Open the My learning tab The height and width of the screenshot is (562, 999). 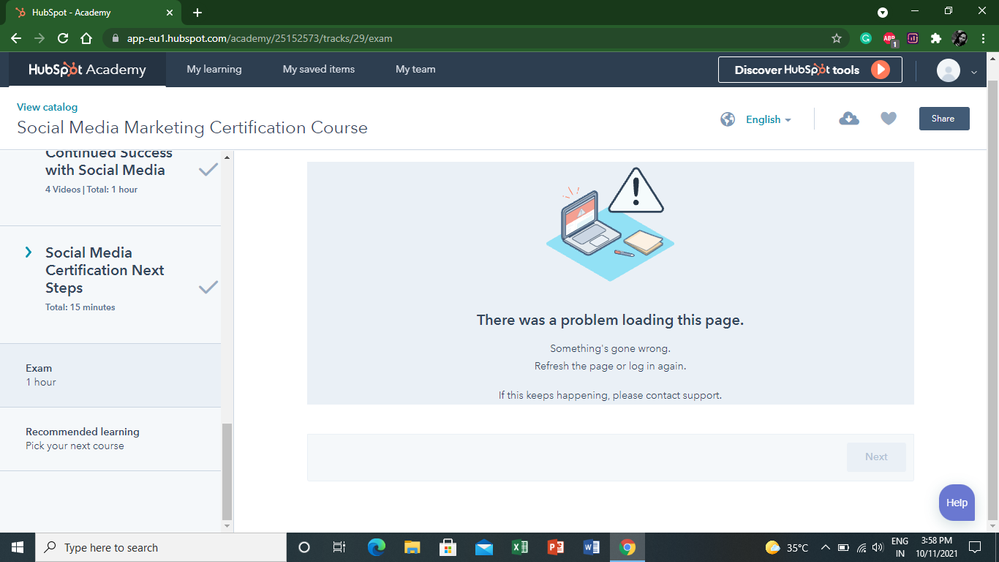pos(214,69)
